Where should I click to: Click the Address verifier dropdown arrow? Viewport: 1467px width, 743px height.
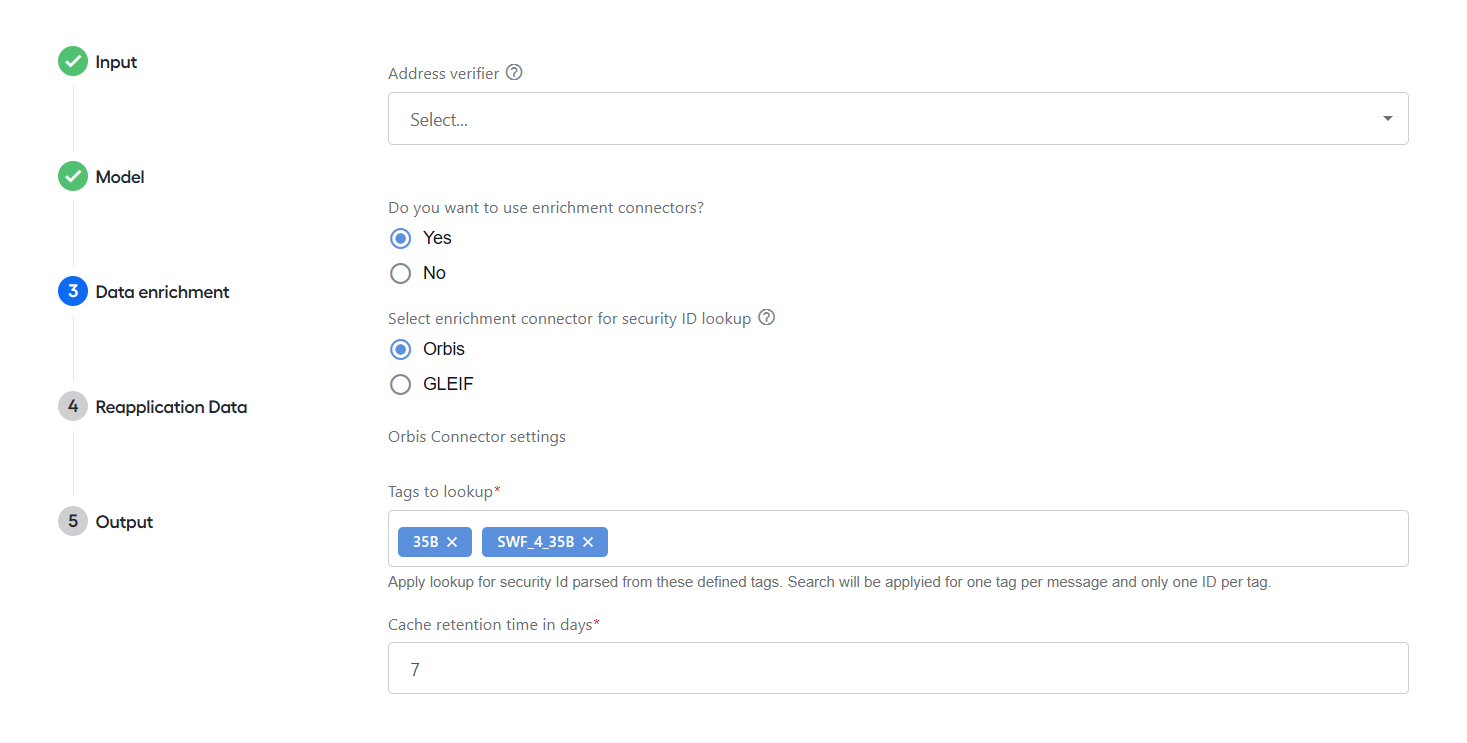click(x=1387, y=119)
